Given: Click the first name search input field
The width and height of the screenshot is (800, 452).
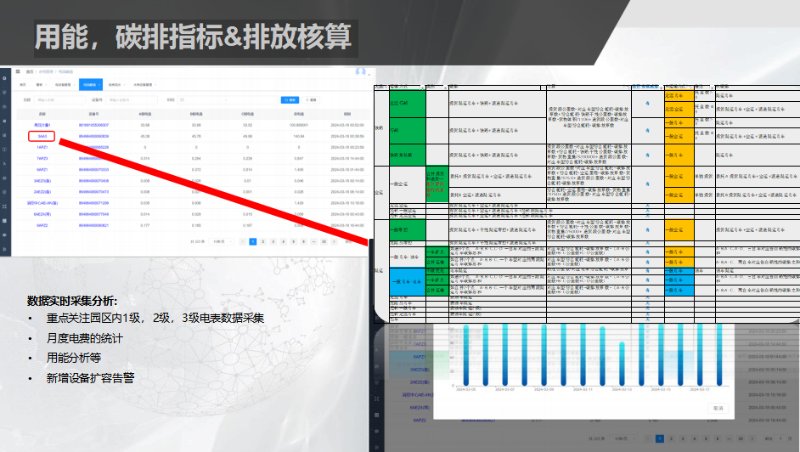Looking at the screenshot, I should pos(55,100).
